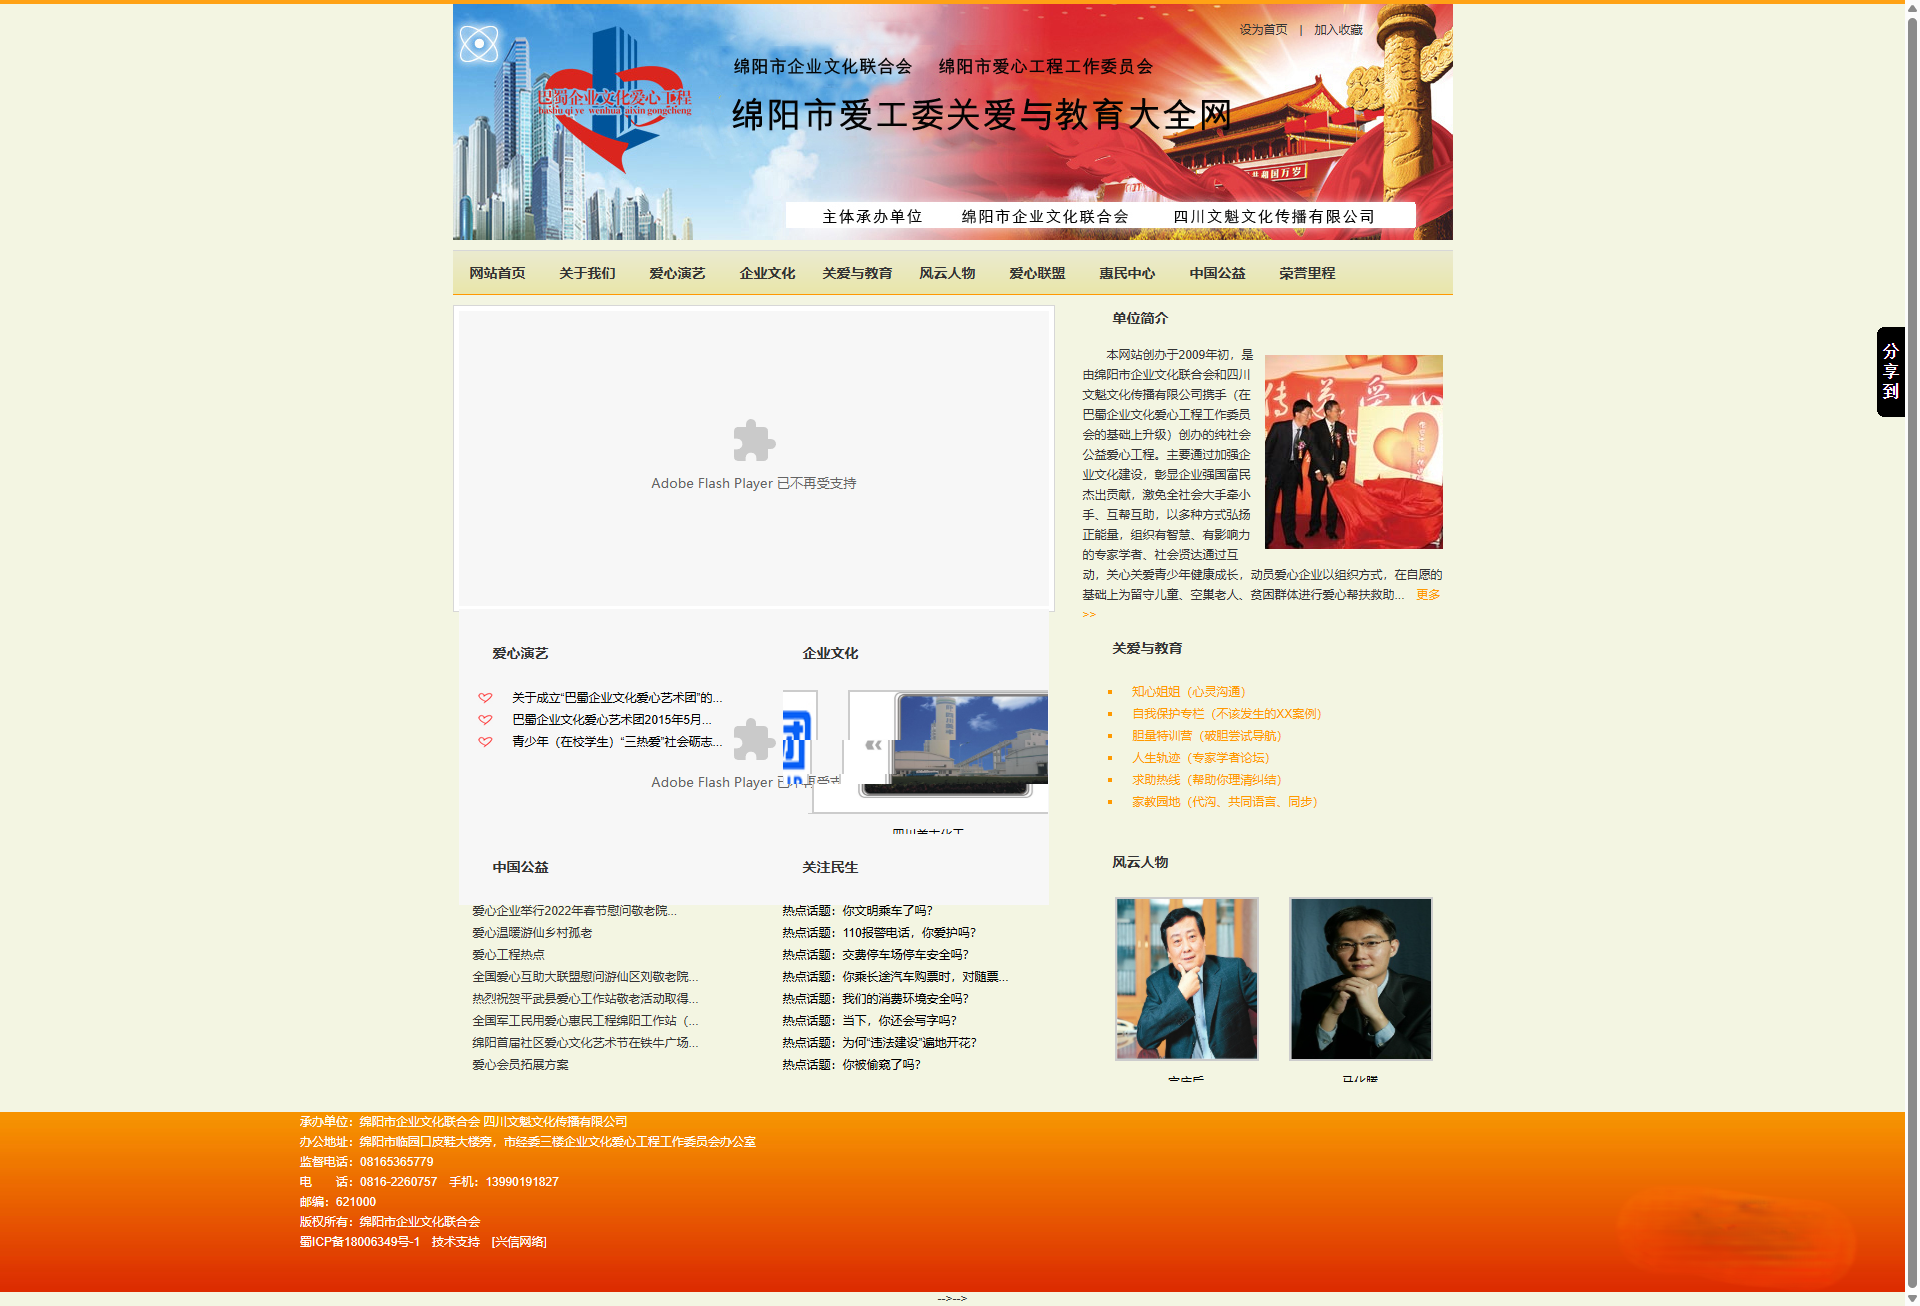
Task: Open the 关于我们 menu item
Action: click(x=587, y=273)
